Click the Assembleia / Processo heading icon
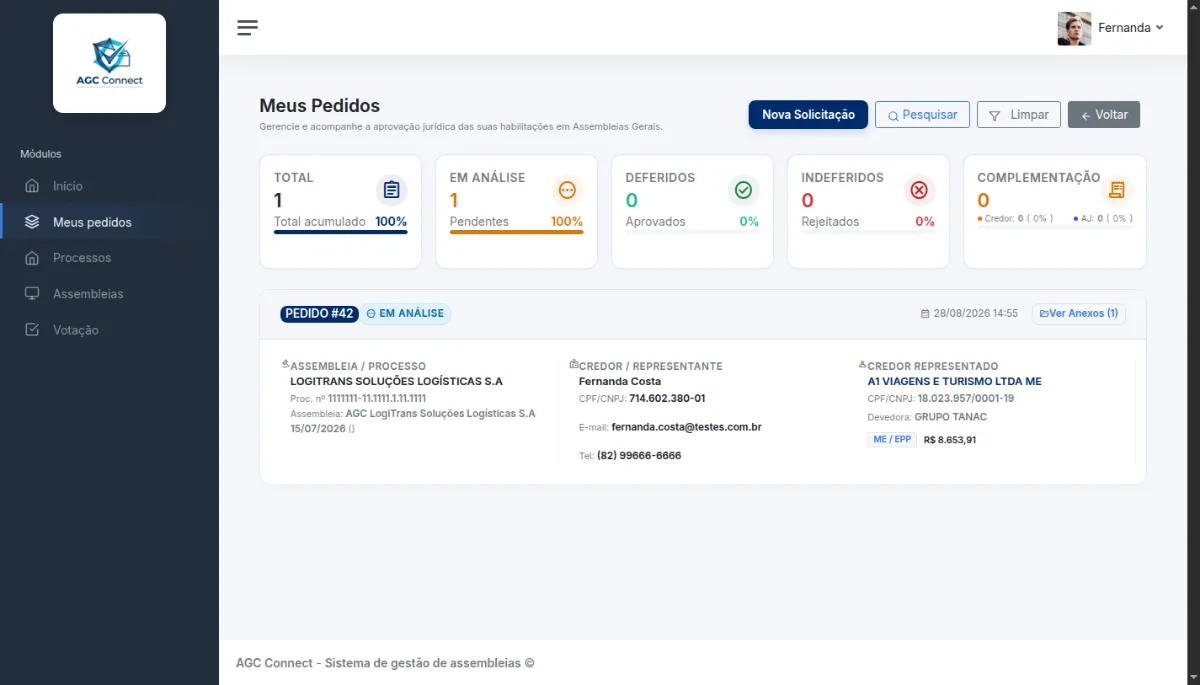 point(286,364)
